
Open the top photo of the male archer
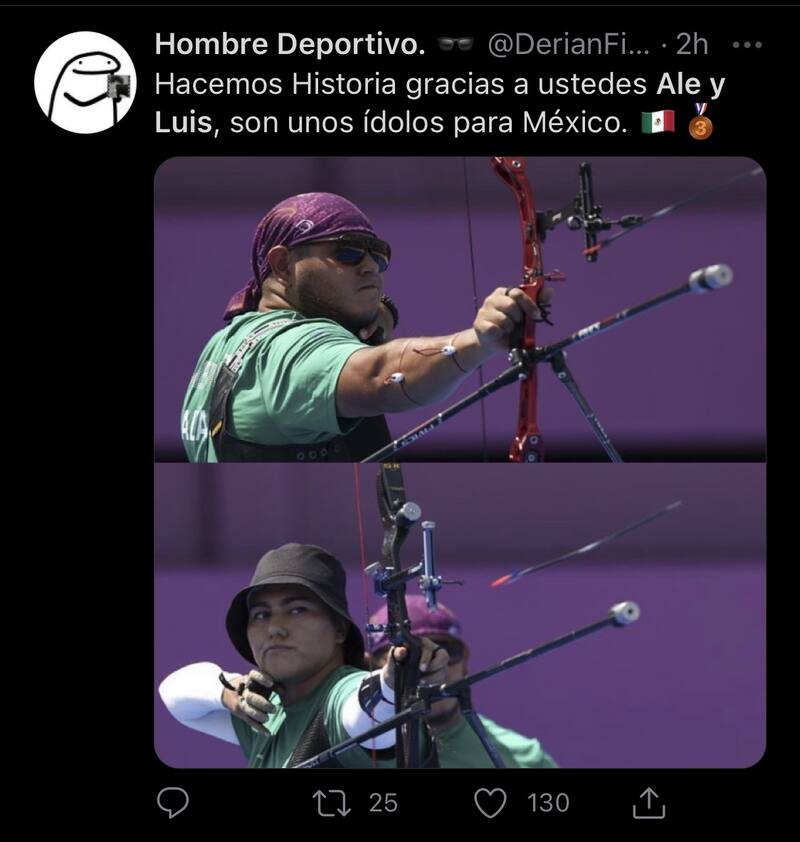click(x=459, y=308)
